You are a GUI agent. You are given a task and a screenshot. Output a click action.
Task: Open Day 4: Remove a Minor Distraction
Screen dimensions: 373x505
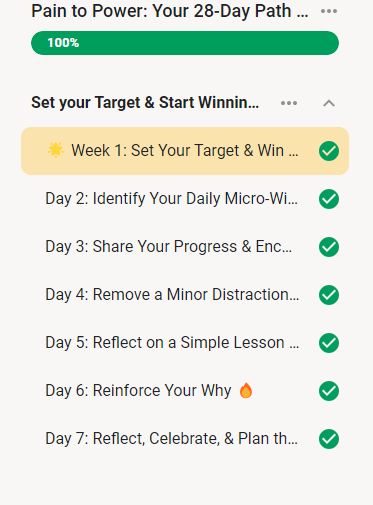(172, 295)
